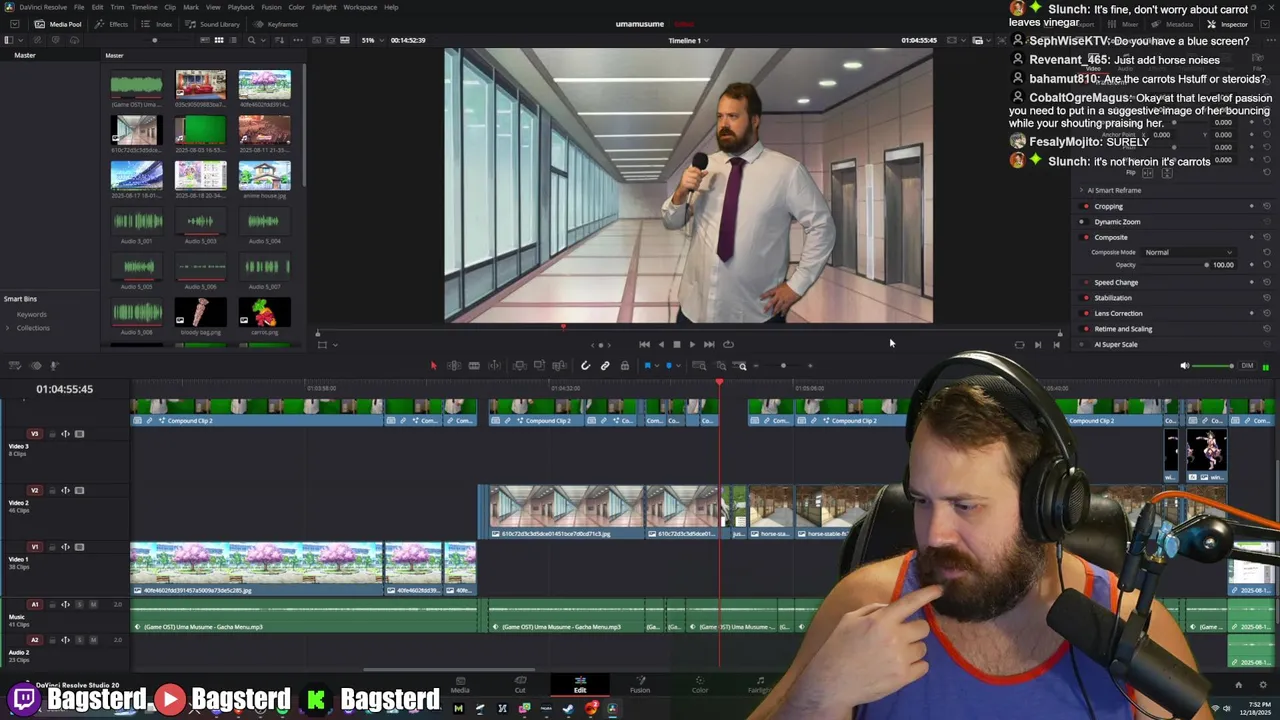The image size is (1280, 720).
Task: Expand the Stabilization inspector section
Action: coord(1113,298)
